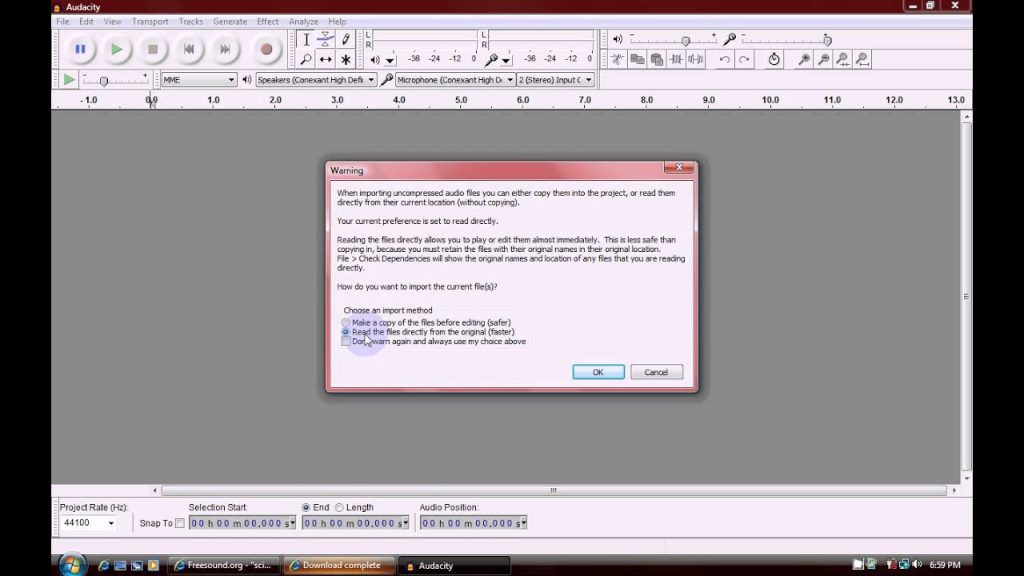Click the red Record button
Screen dimensions: 1024x576
tap(266, 48)
